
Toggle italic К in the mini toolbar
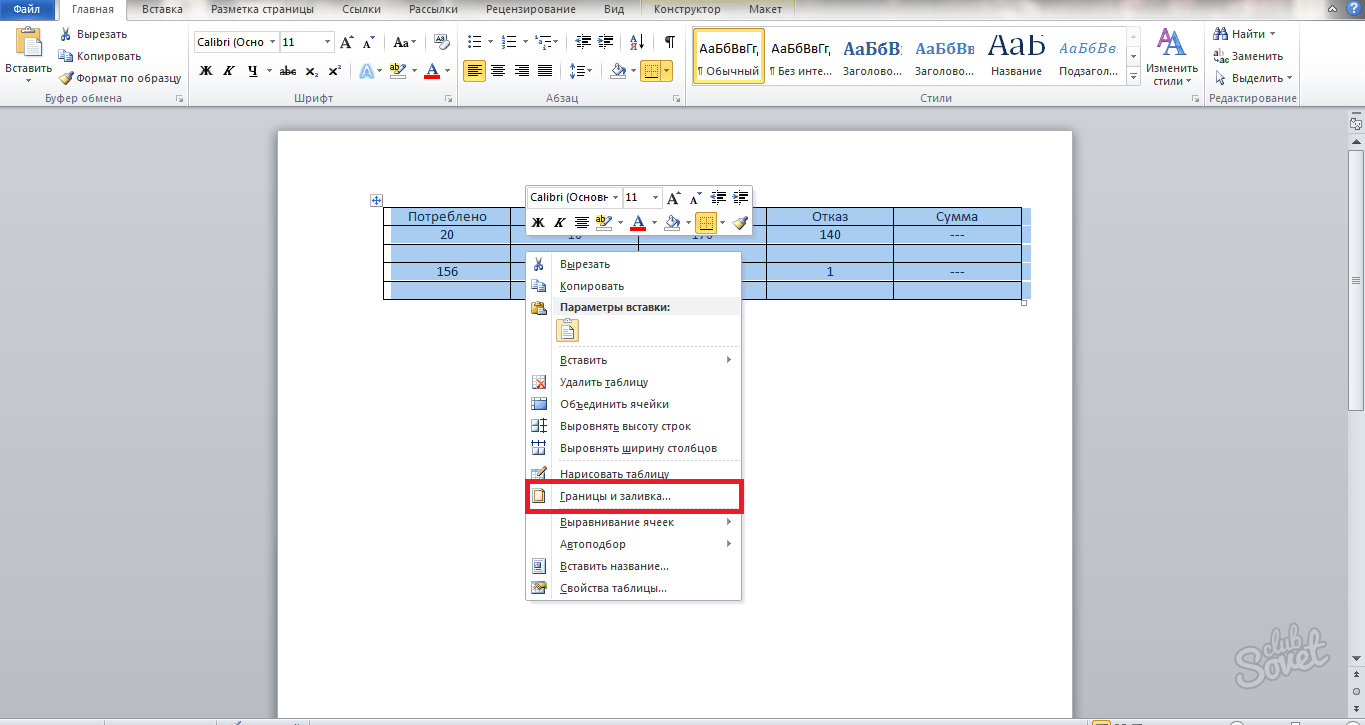(x=559, y=222)
